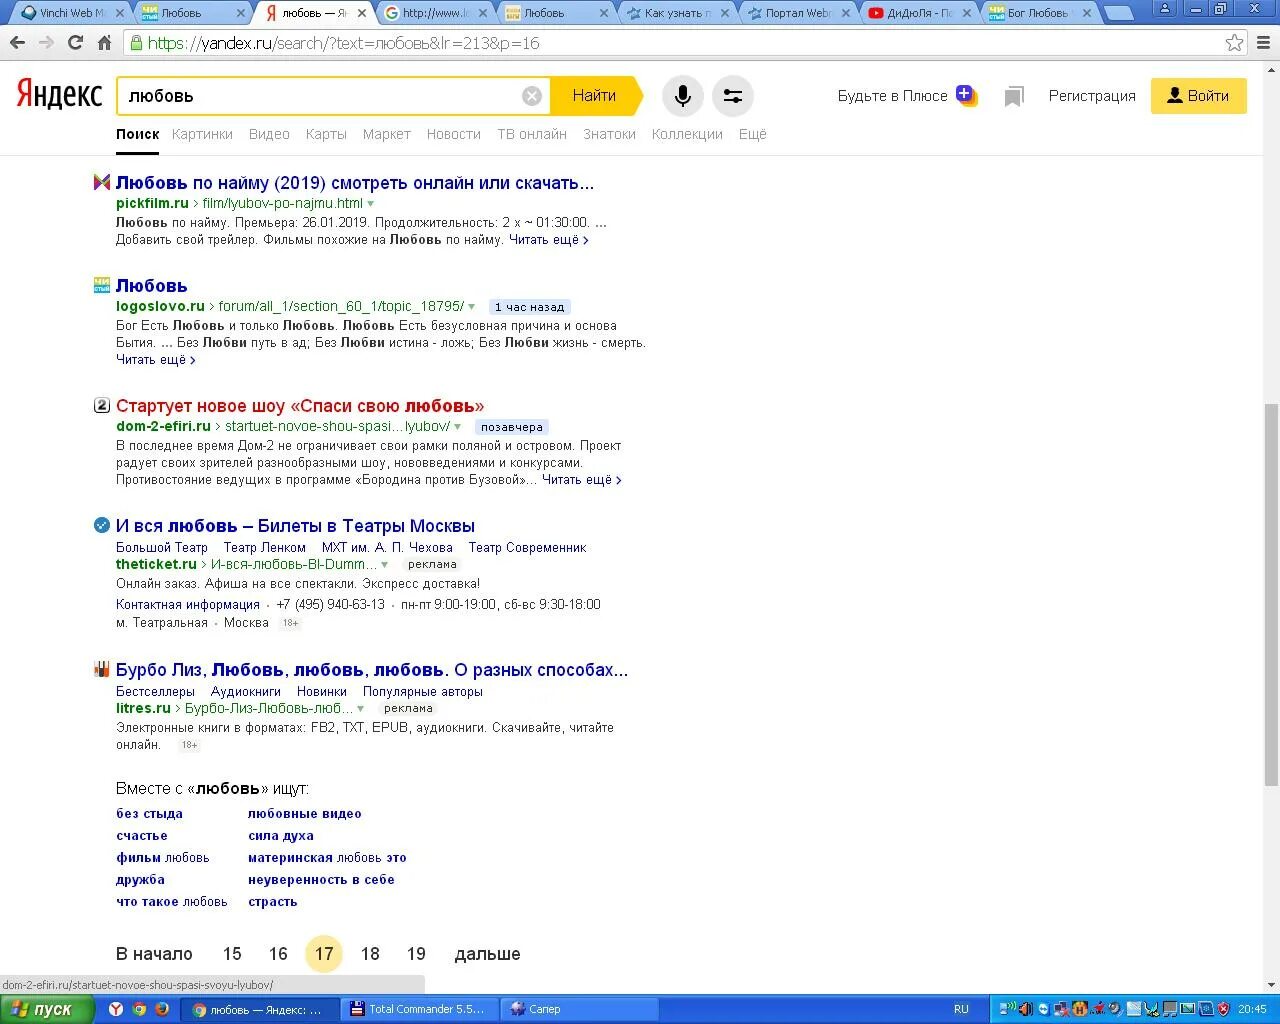The width and height of the screenshot is (1280, 1024).
Task: Click the dom-2-efiri.ru result favicon
Action: [x=101, y=406]
